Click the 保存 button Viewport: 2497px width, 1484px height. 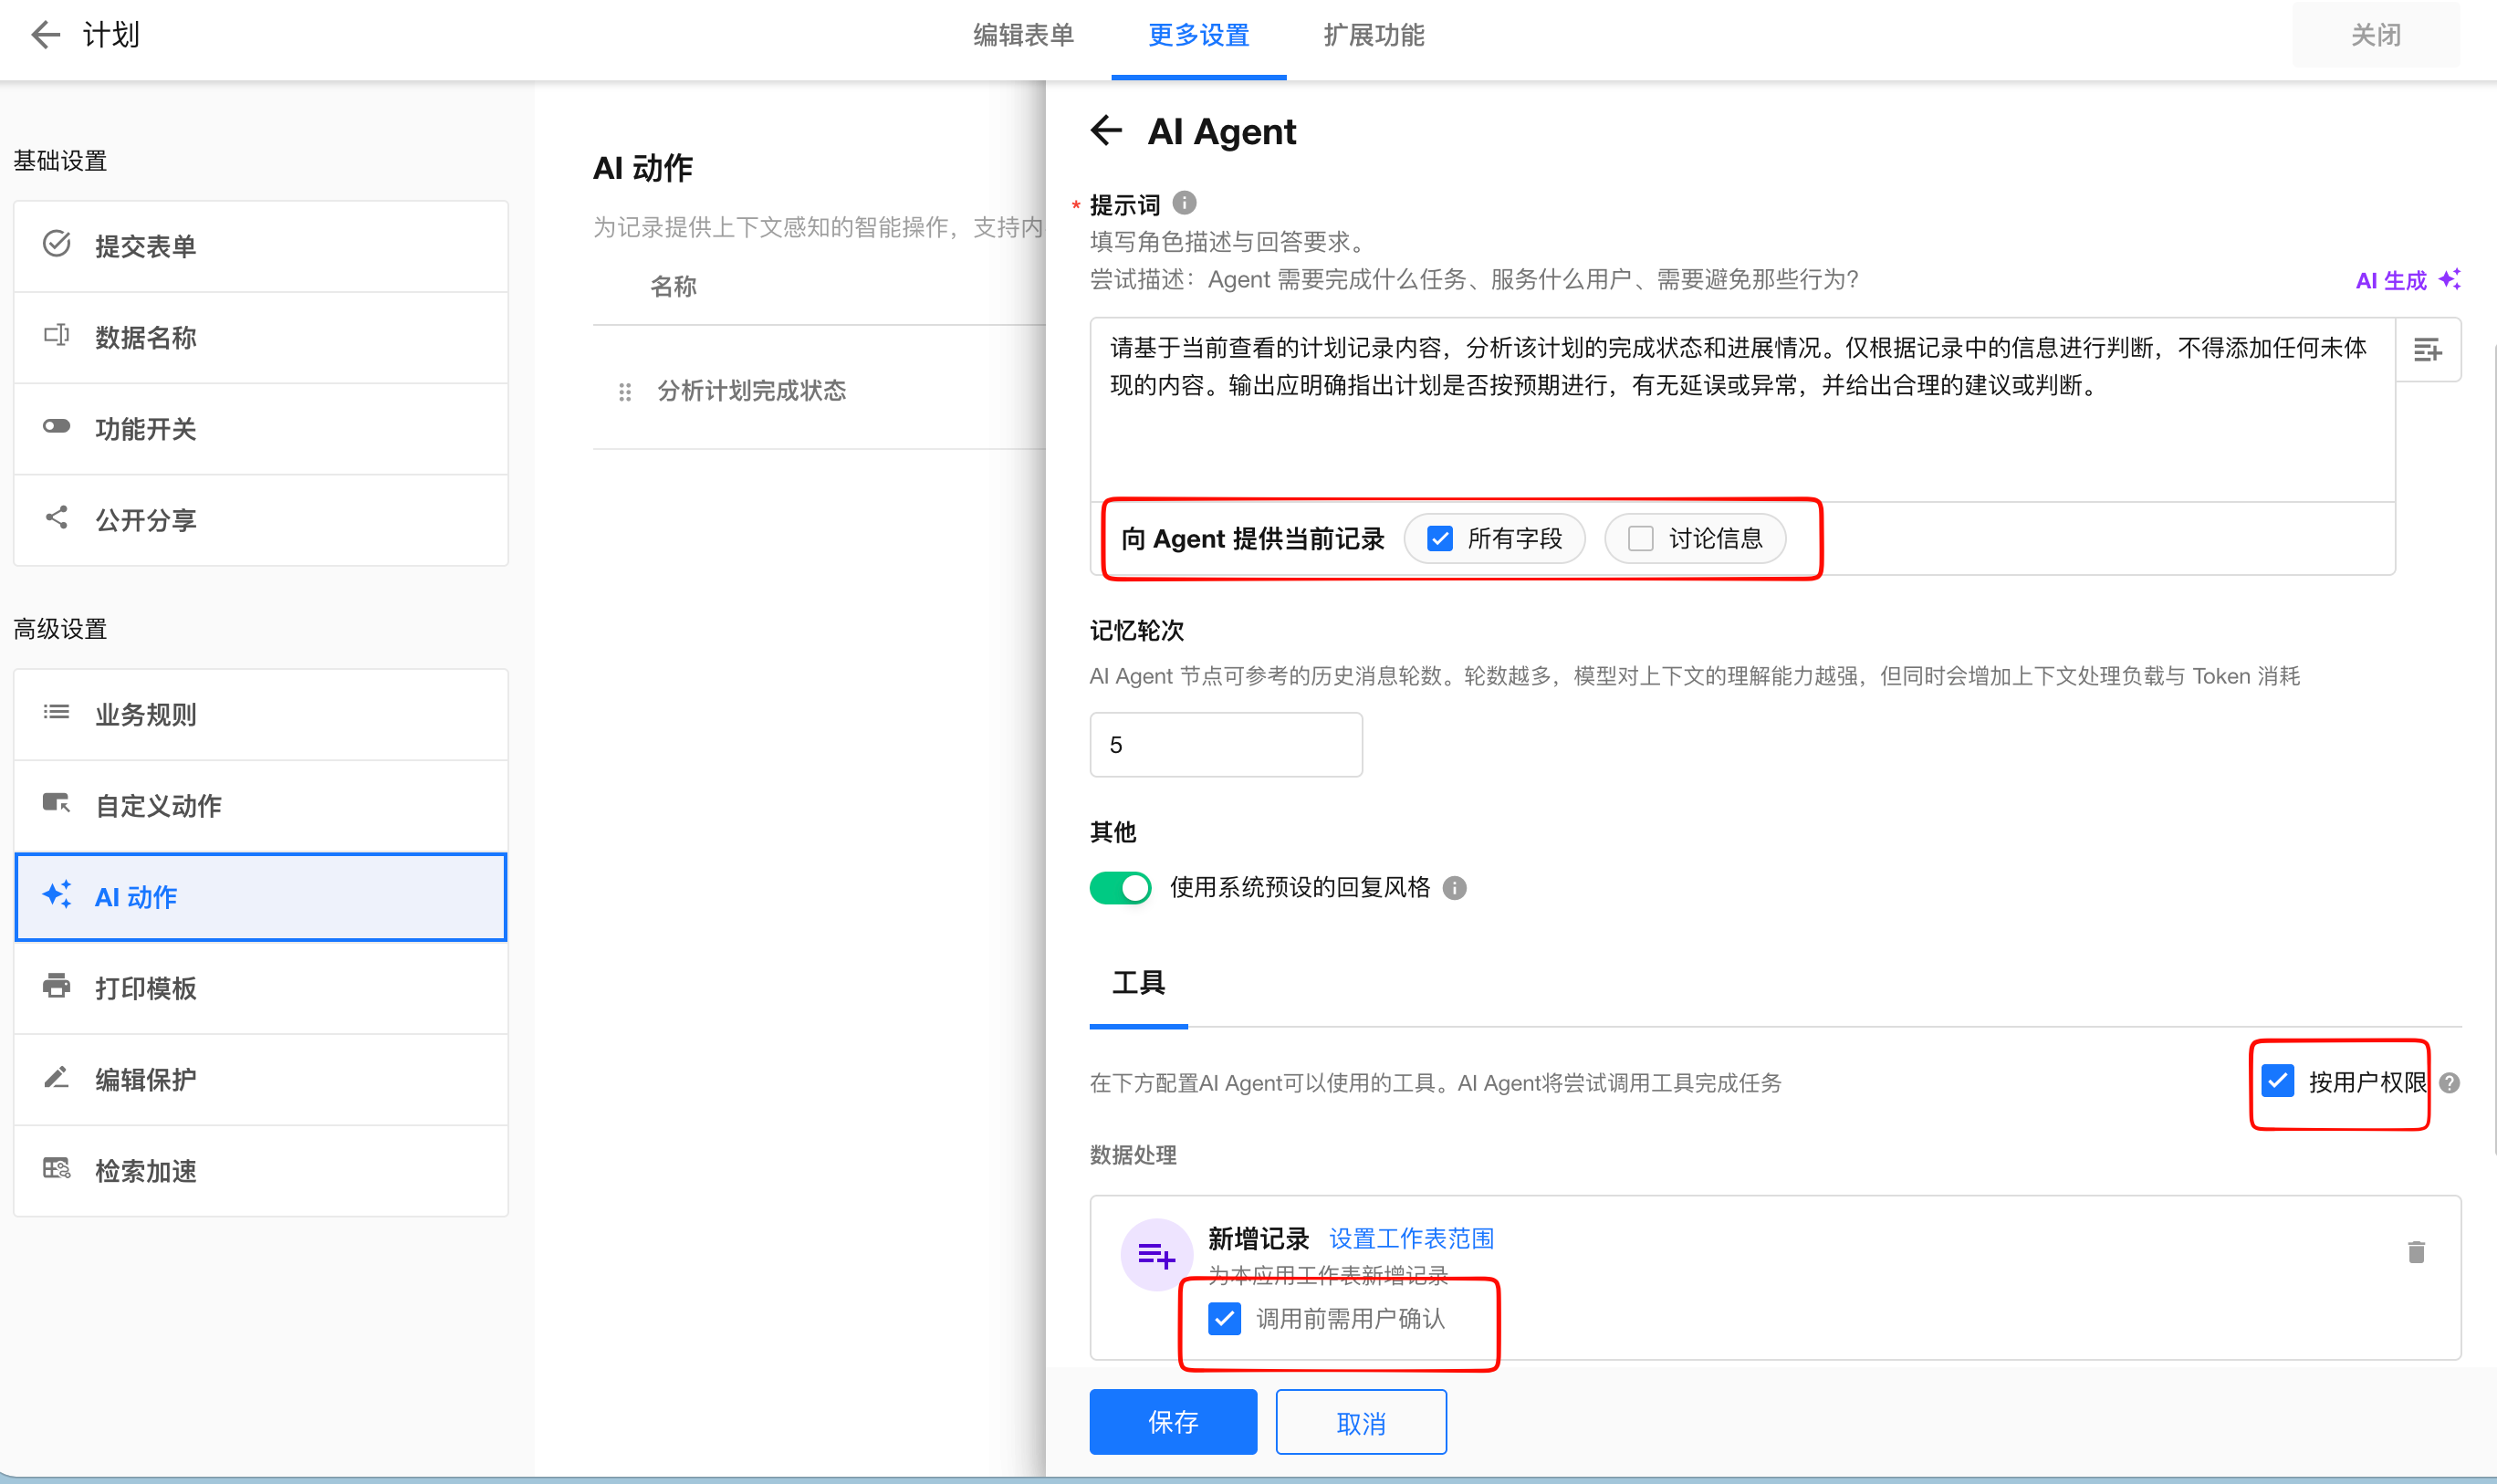point(1172,1421)
